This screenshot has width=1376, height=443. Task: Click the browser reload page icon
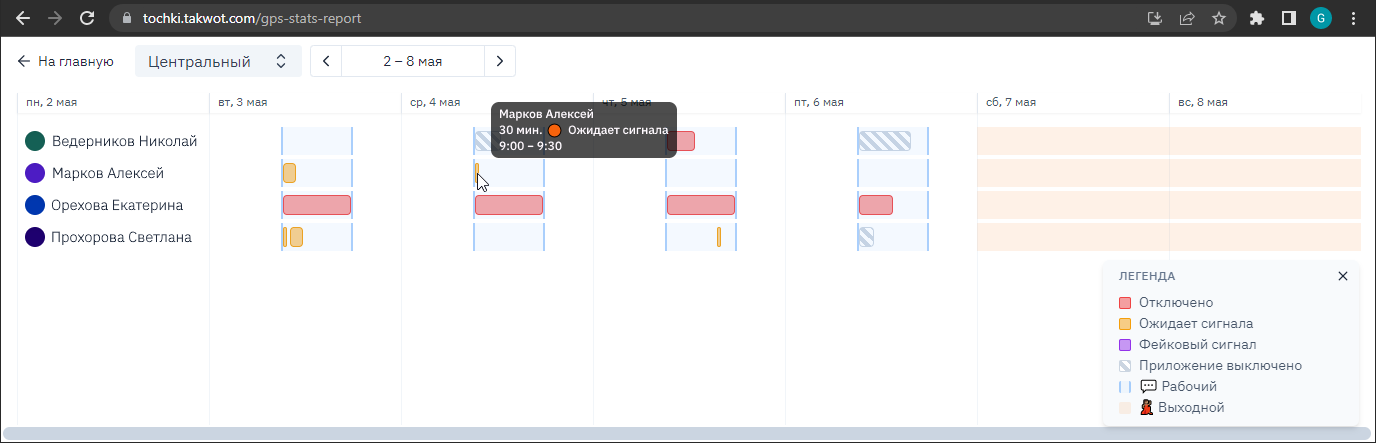coord(87,18)
